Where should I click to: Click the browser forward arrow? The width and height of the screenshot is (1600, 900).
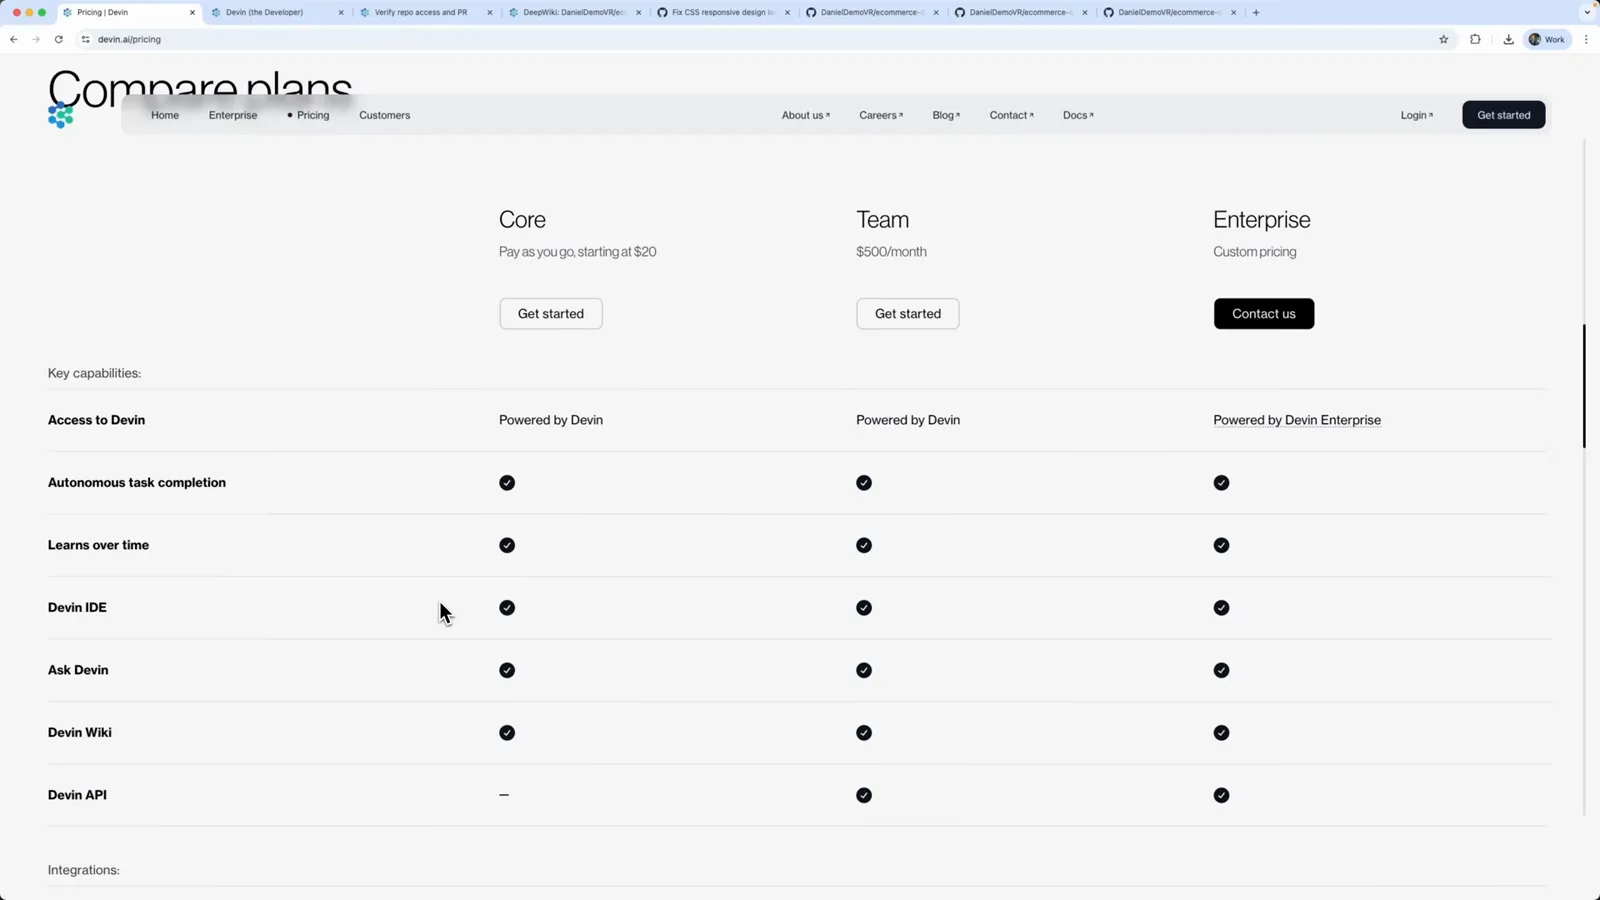point(36,39)
